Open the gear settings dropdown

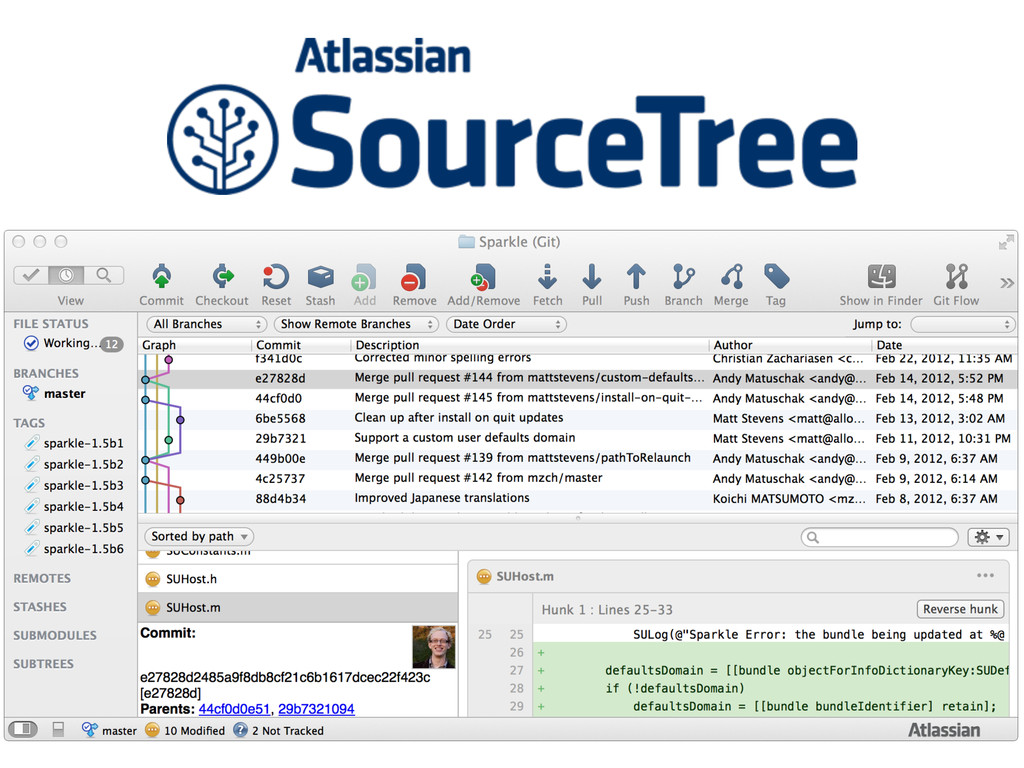pos(989,537)
